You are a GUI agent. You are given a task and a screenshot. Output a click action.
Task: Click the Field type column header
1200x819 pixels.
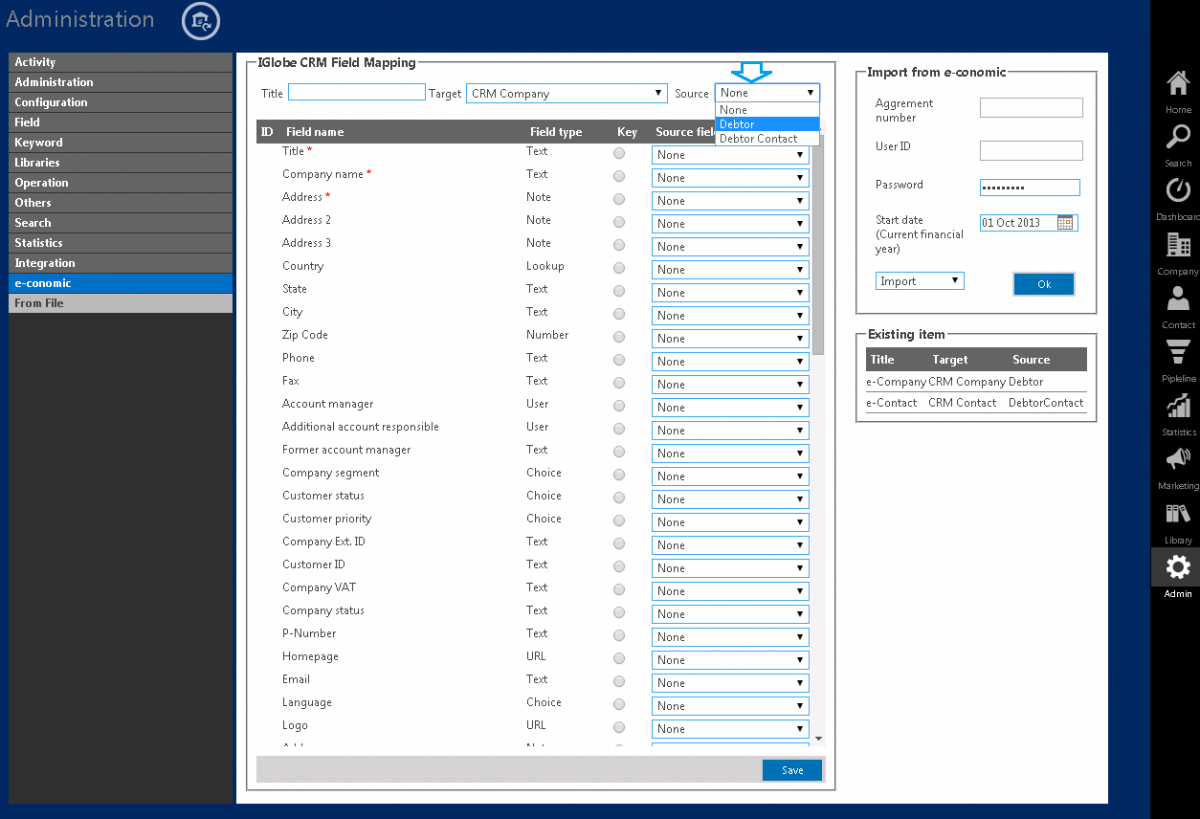point(556,132)
